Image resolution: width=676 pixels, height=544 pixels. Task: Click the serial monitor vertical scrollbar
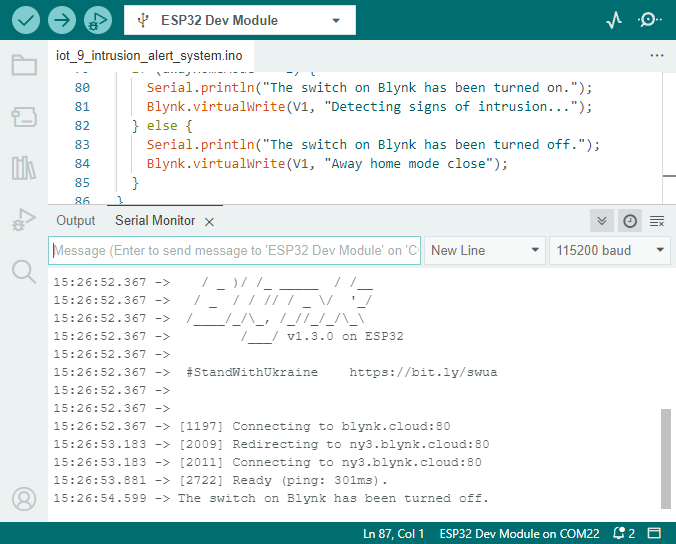pos(666,459)
